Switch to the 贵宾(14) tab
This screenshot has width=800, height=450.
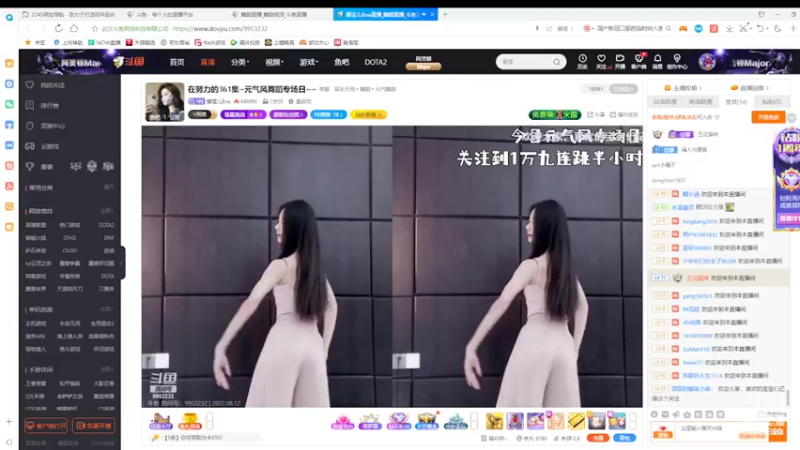click(736, 102)
